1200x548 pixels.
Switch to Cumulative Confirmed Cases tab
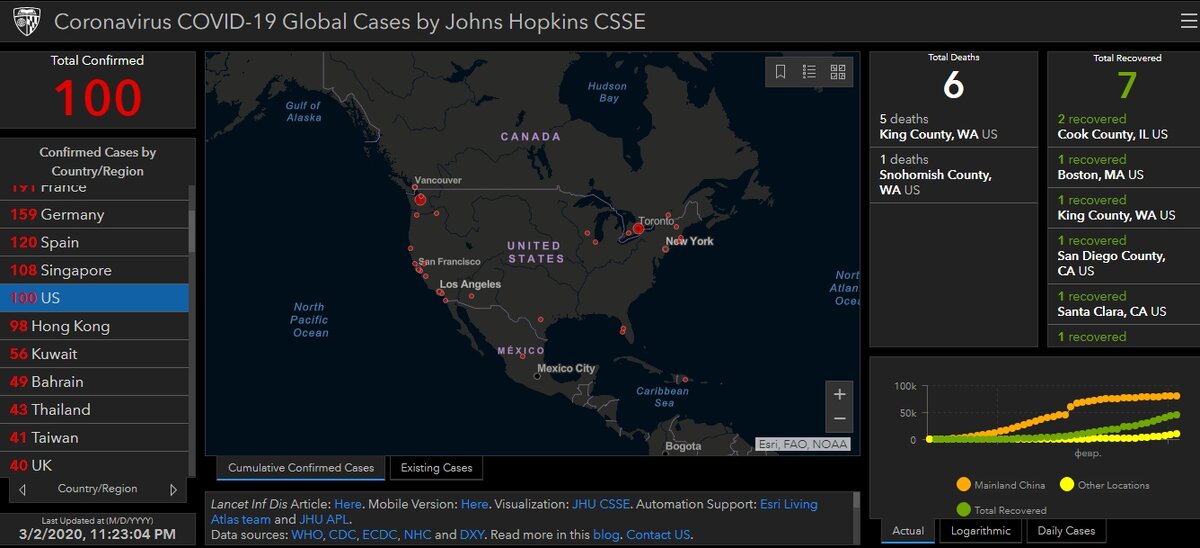pyautogui.click(x=301, y=467)
